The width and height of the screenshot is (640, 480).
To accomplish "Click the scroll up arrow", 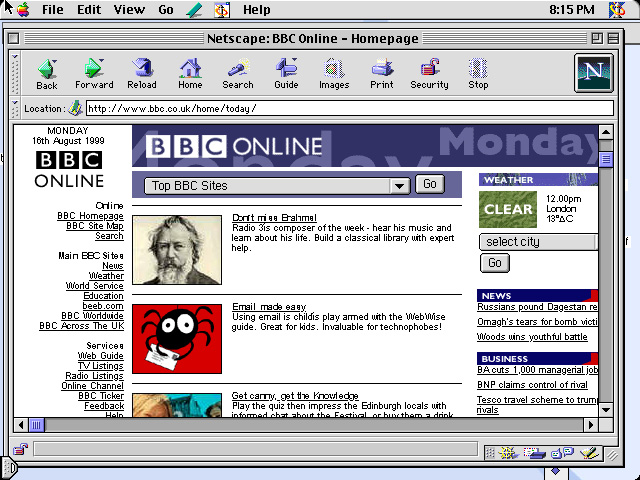I will (606, 132).
